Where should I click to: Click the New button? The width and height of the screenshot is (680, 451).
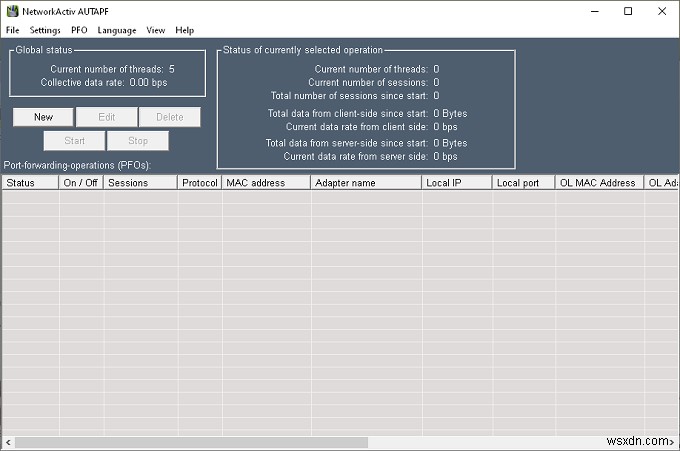[x=43, y=117]
